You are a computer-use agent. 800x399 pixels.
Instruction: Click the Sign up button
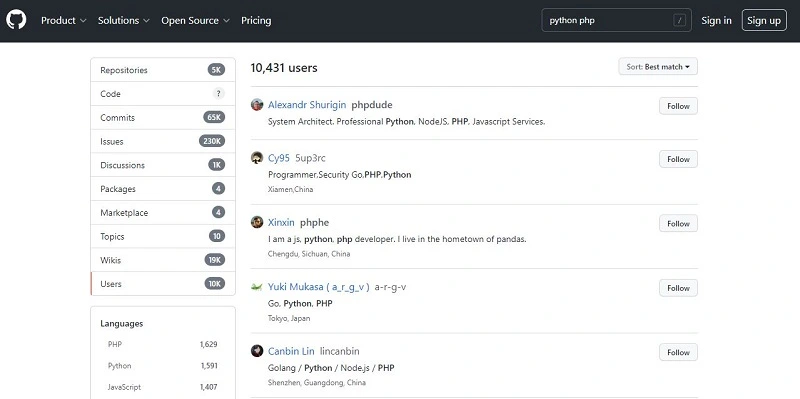point(764,20)
